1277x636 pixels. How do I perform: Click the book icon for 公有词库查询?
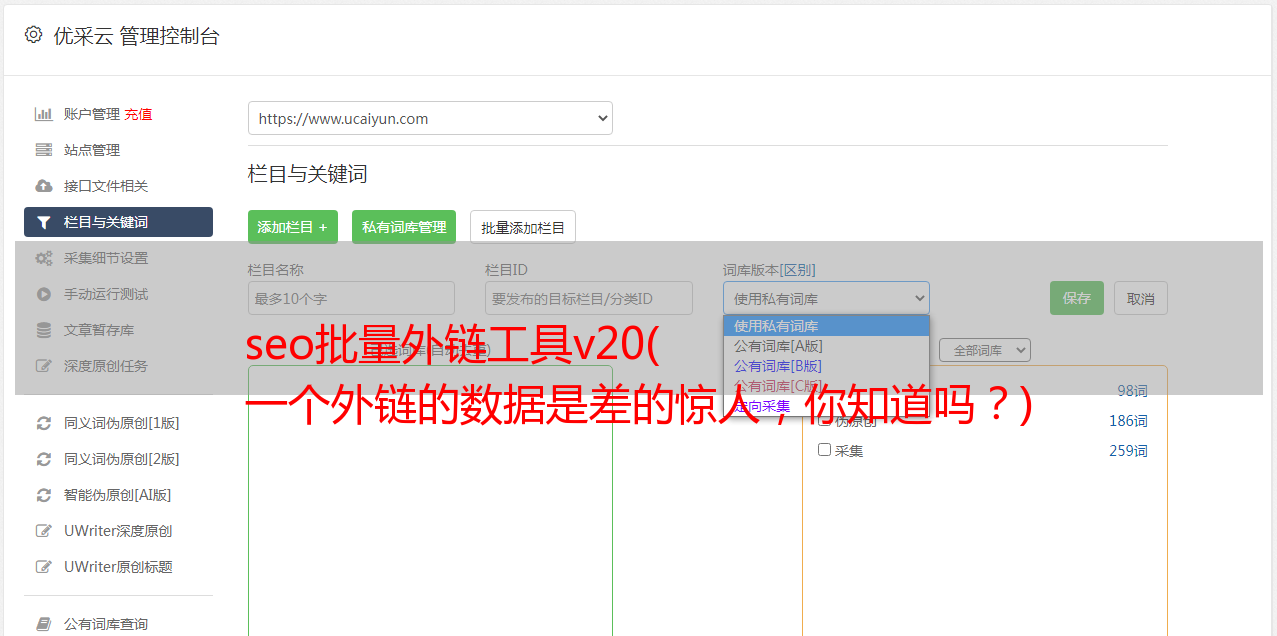coord(44,624)
